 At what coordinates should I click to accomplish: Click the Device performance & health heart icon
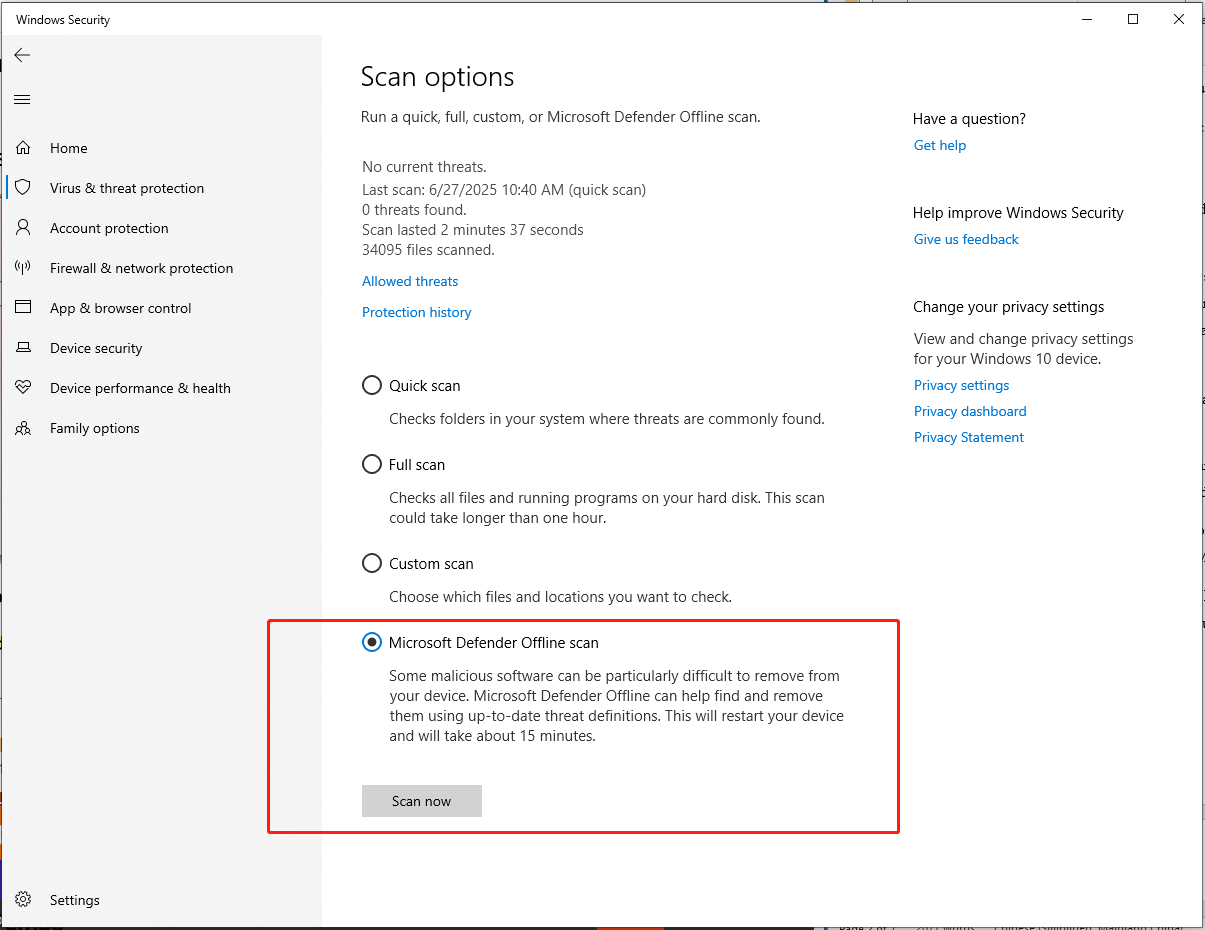point(23,388)
